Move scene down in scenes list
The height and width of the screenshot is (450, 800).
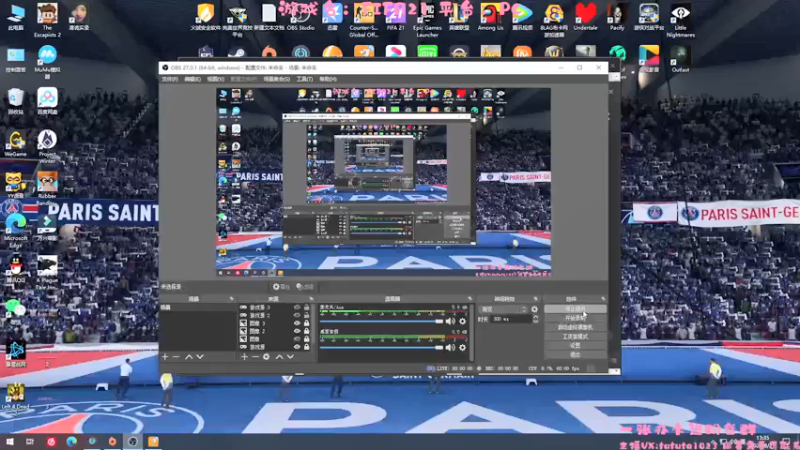click(200, 357)
